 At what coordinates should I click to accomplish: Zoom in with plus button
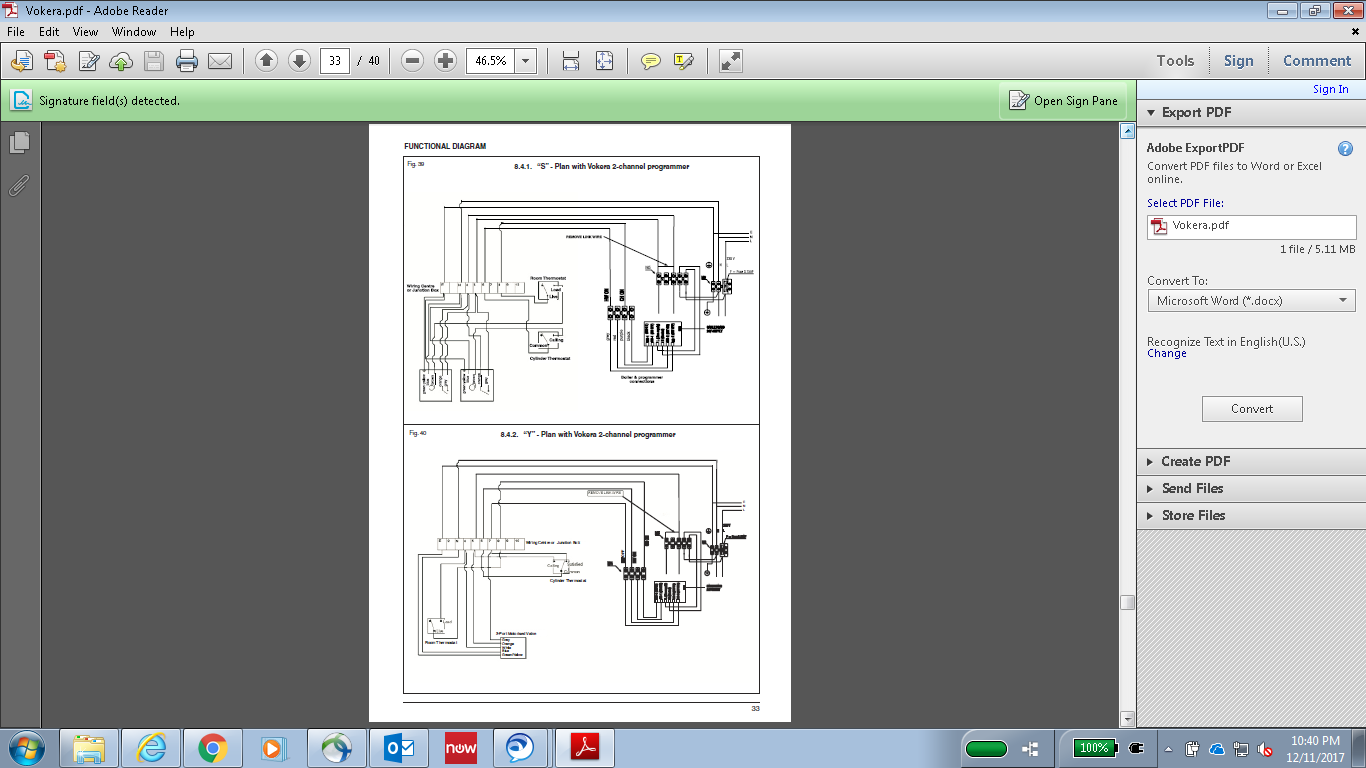pyautogui.click(x=446, y=61)
